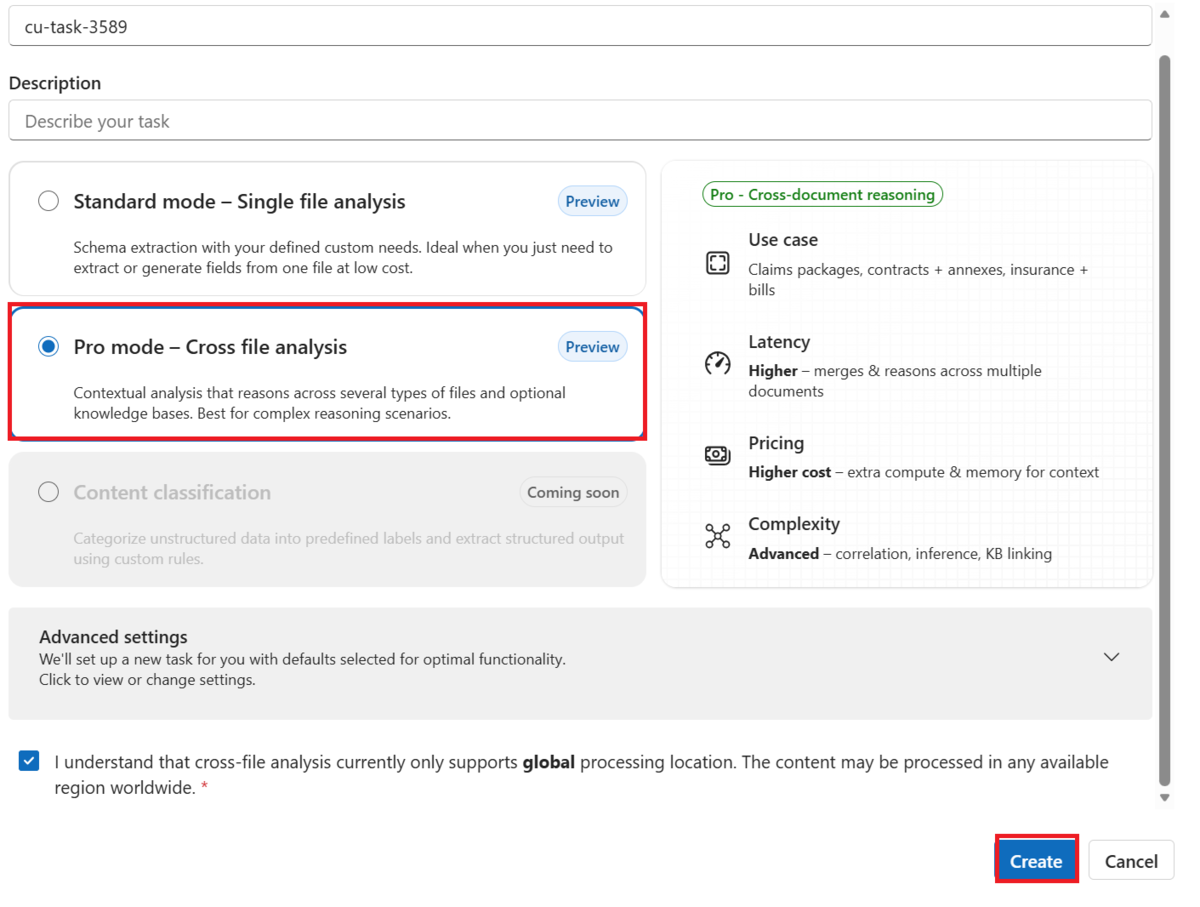Expand Advanced settings with the chevron

click(1111, 657)
